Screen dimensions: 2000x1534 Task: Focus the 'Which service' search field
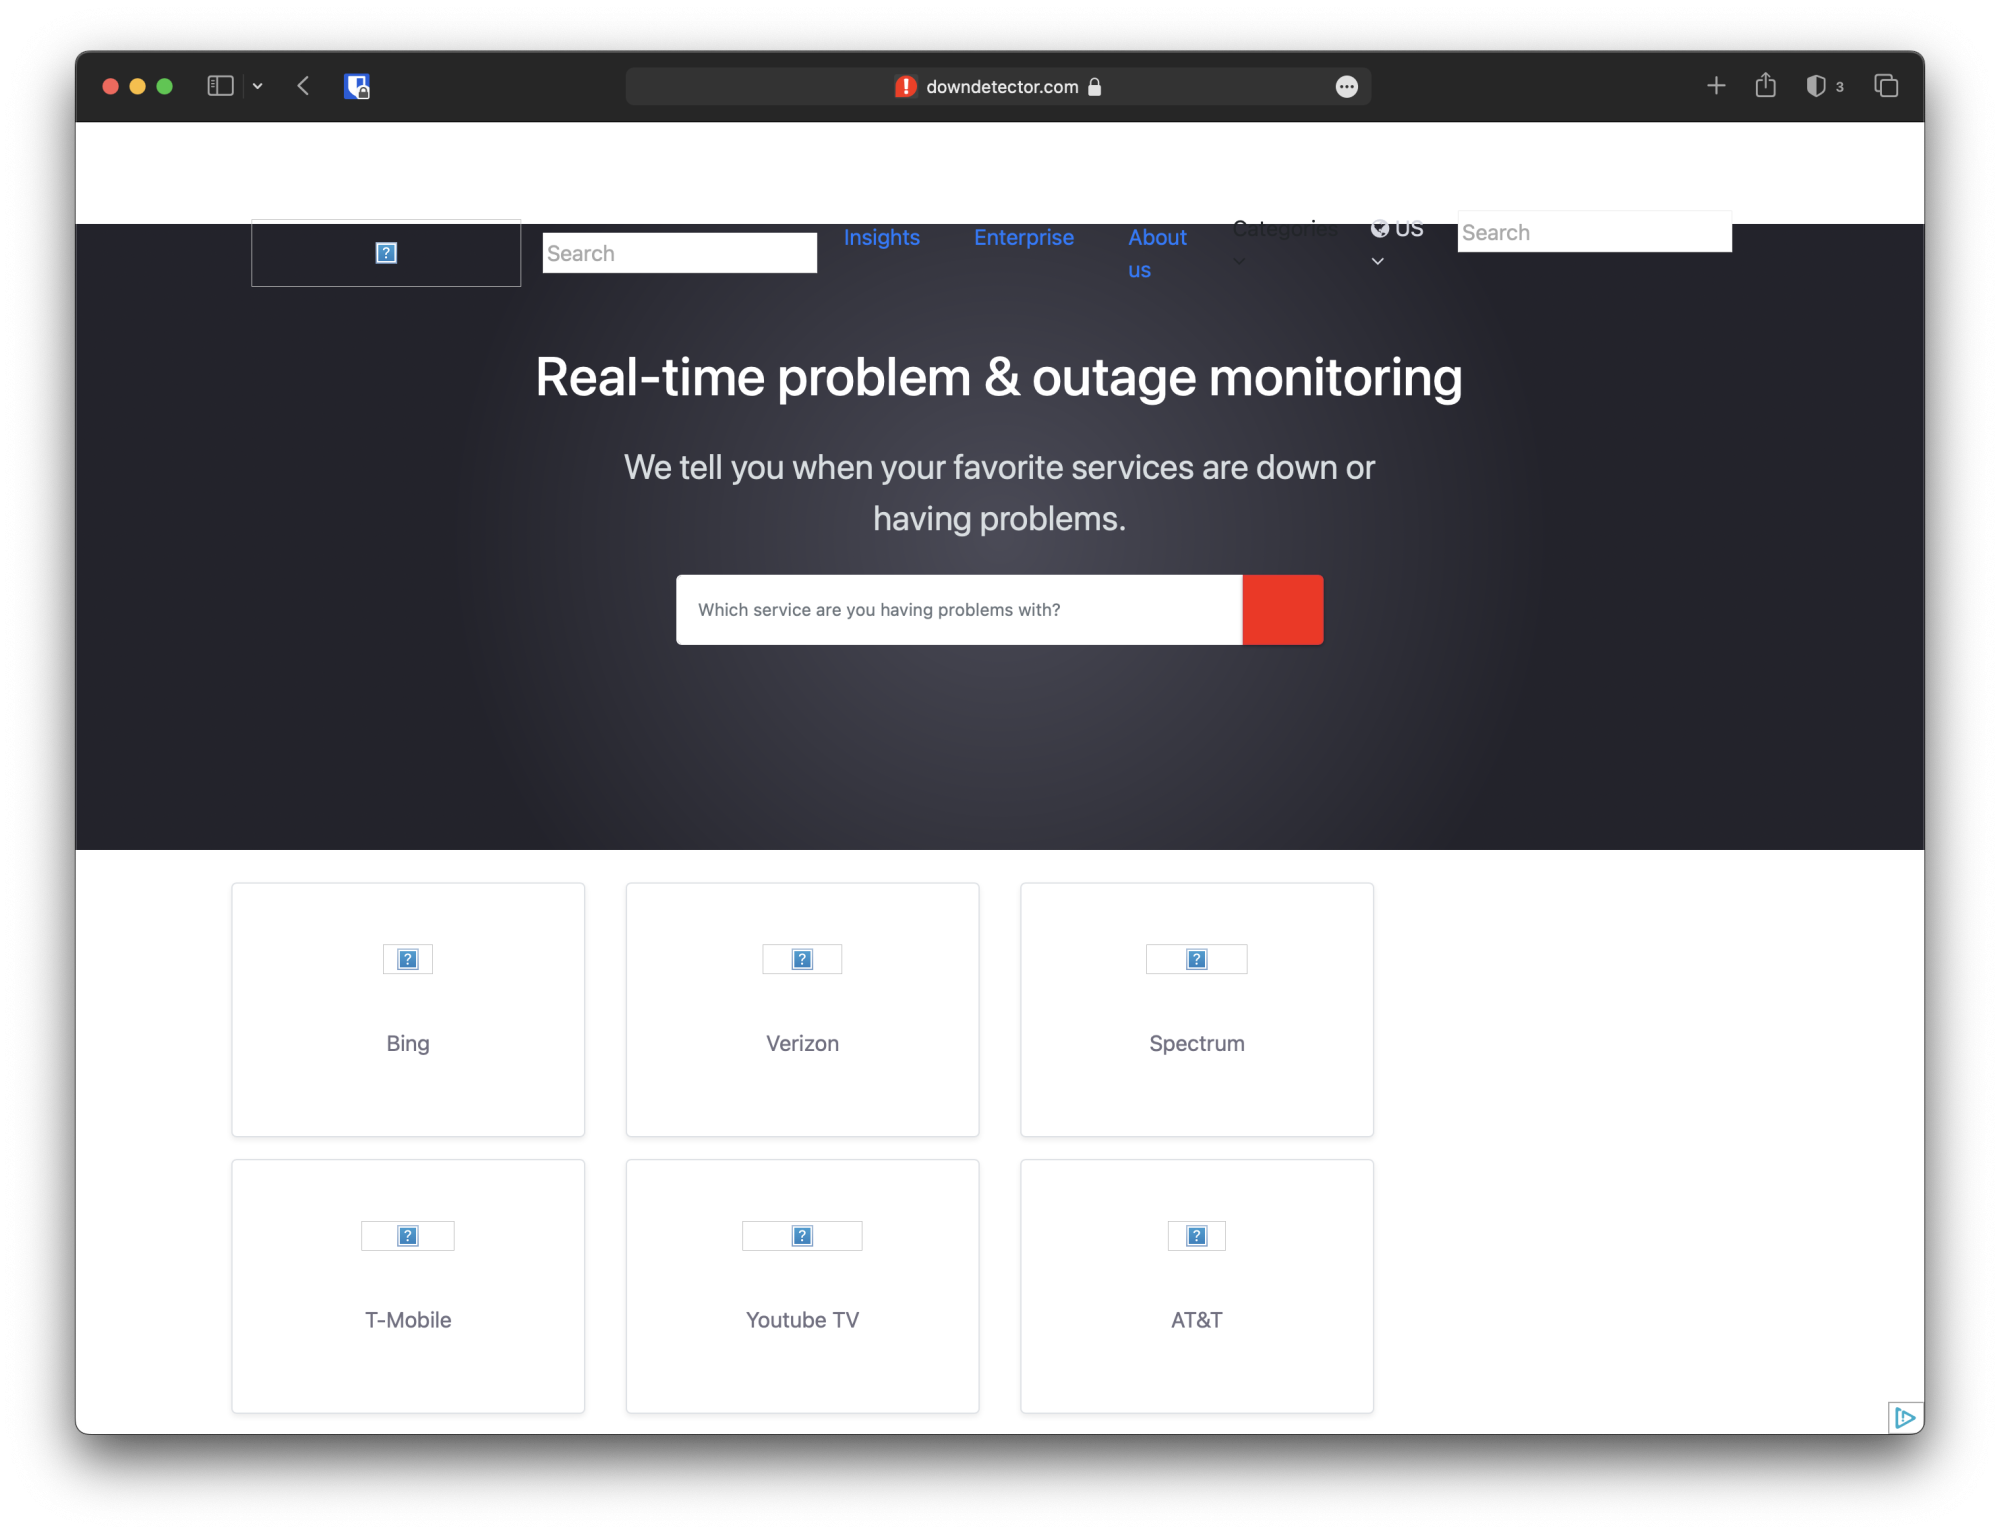(x=958, y=610)
